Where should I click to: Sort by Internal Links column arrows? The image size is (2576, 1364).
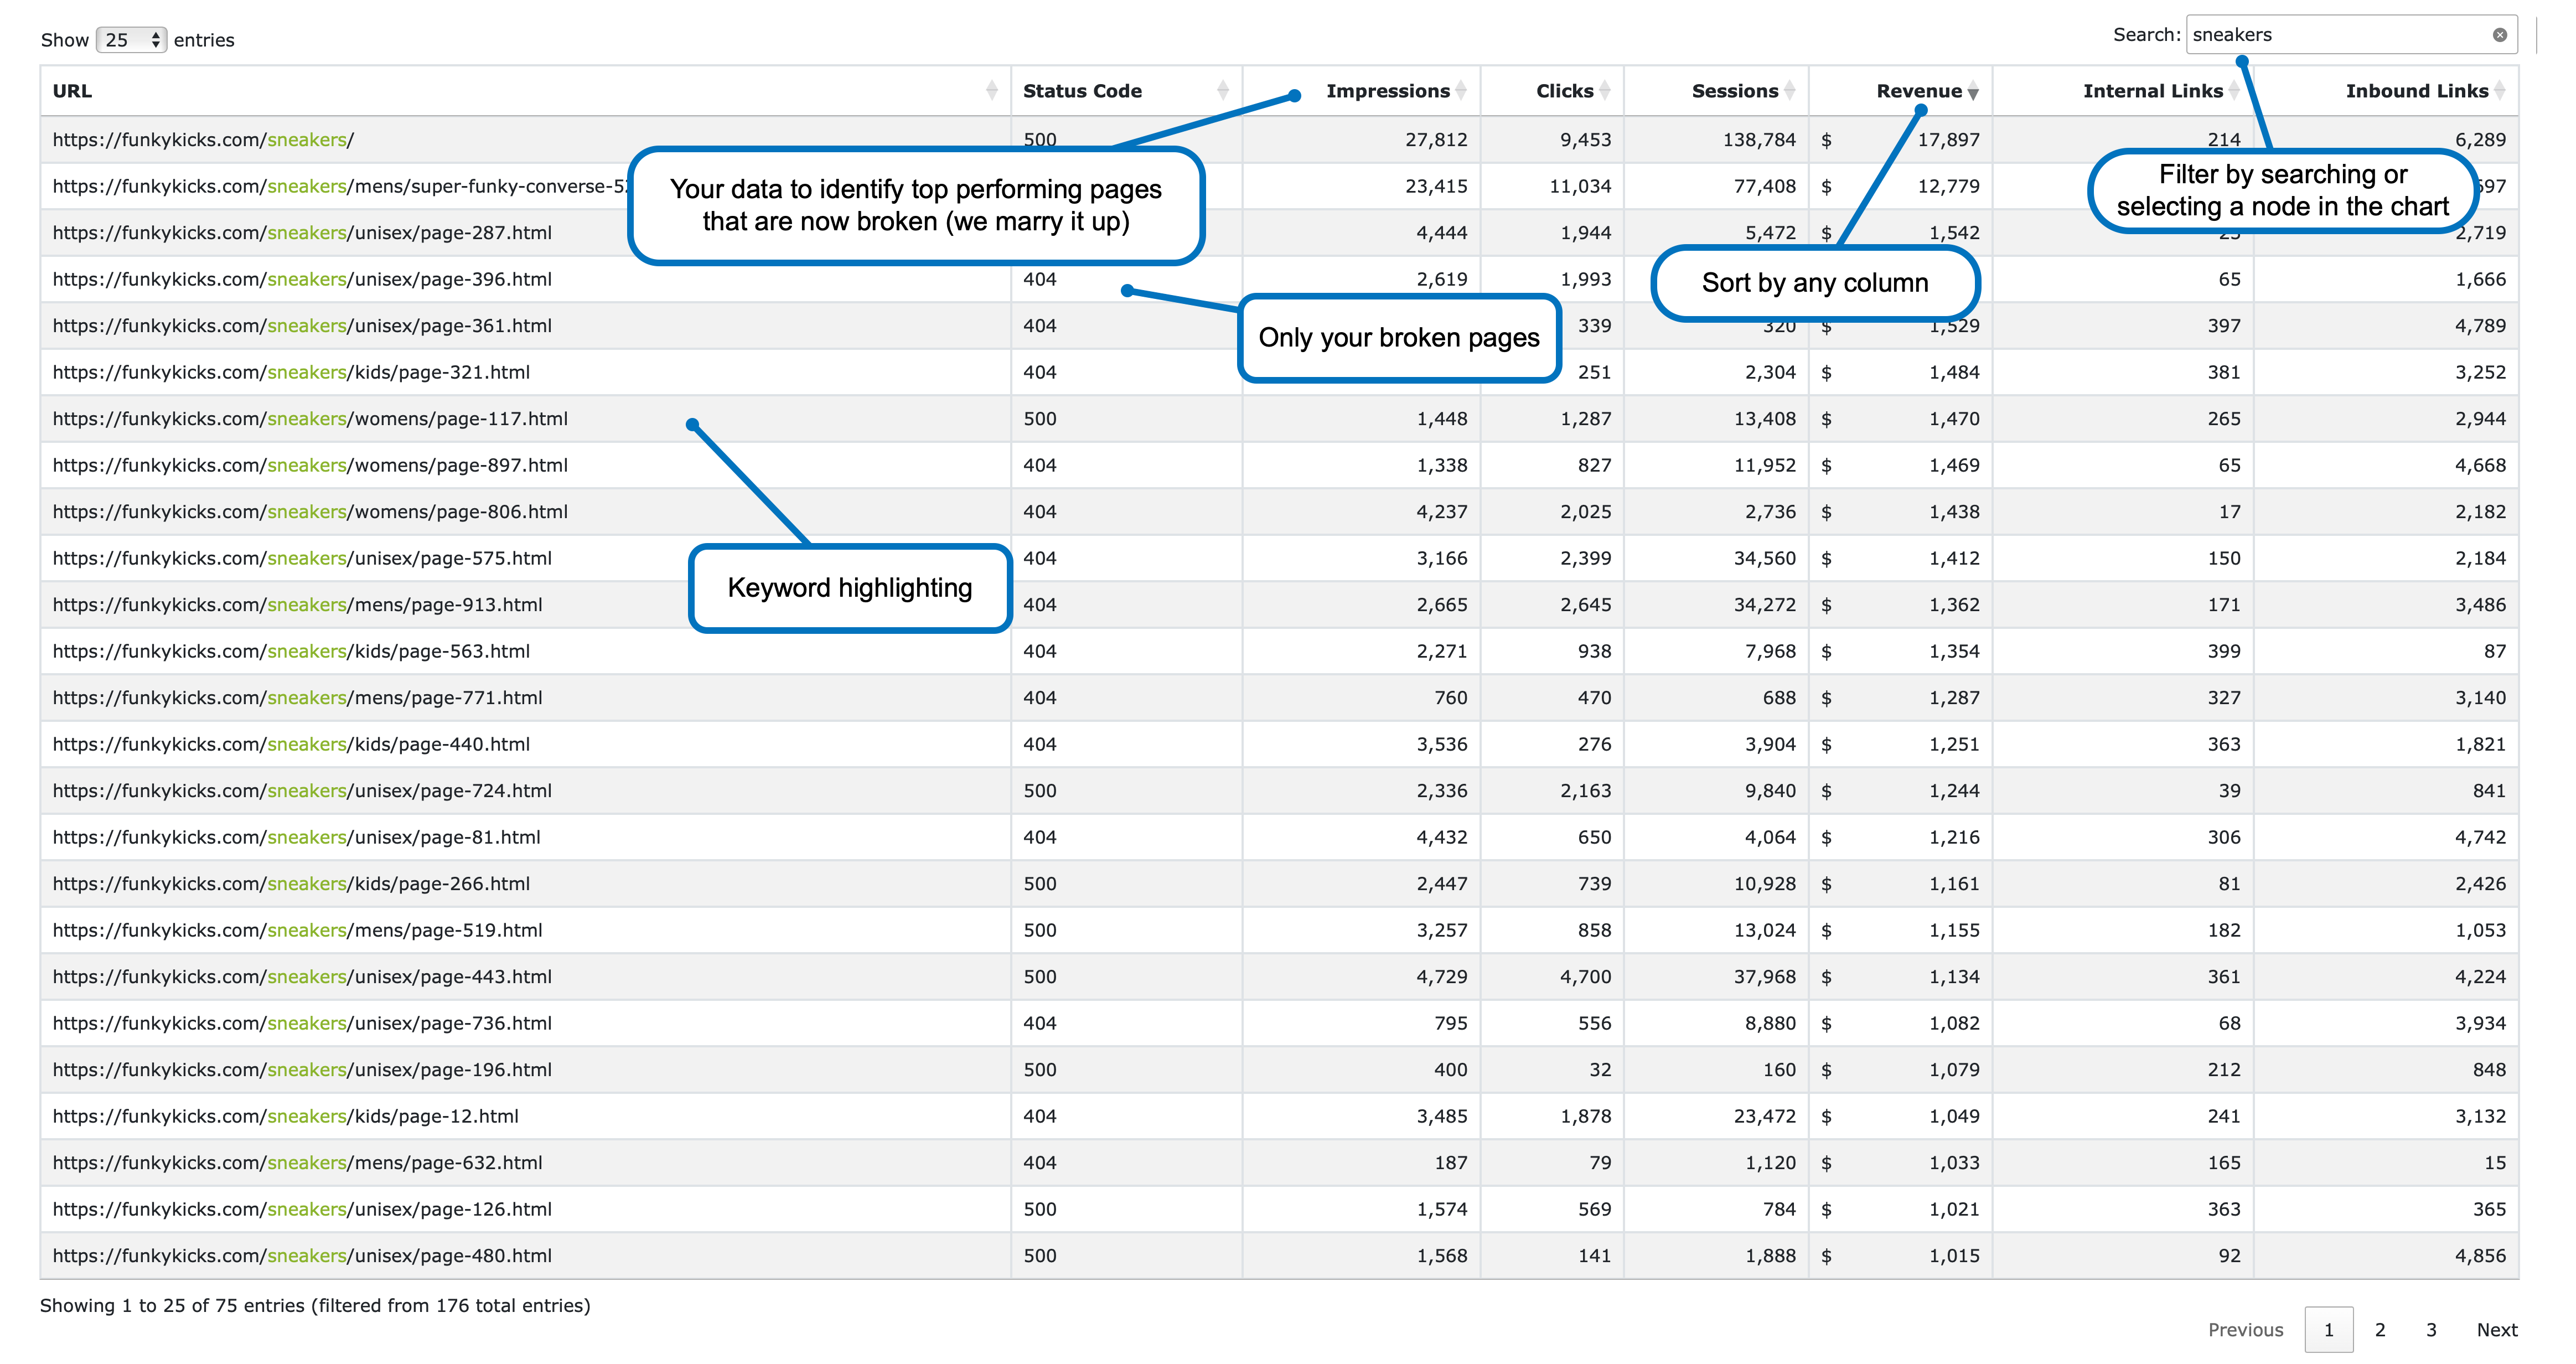(x=2233, y=91)
